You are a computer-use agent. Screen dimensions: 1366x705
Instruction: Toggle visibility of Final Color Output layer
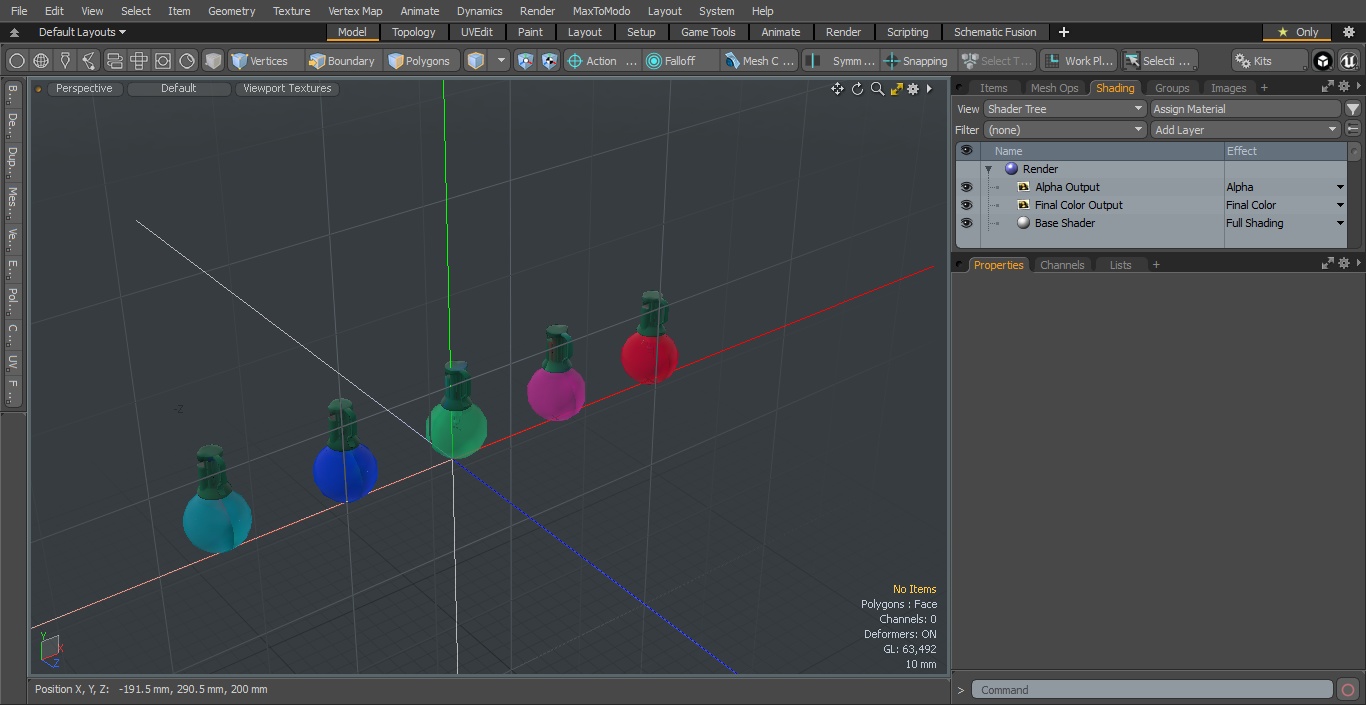(x=966, y=205)
